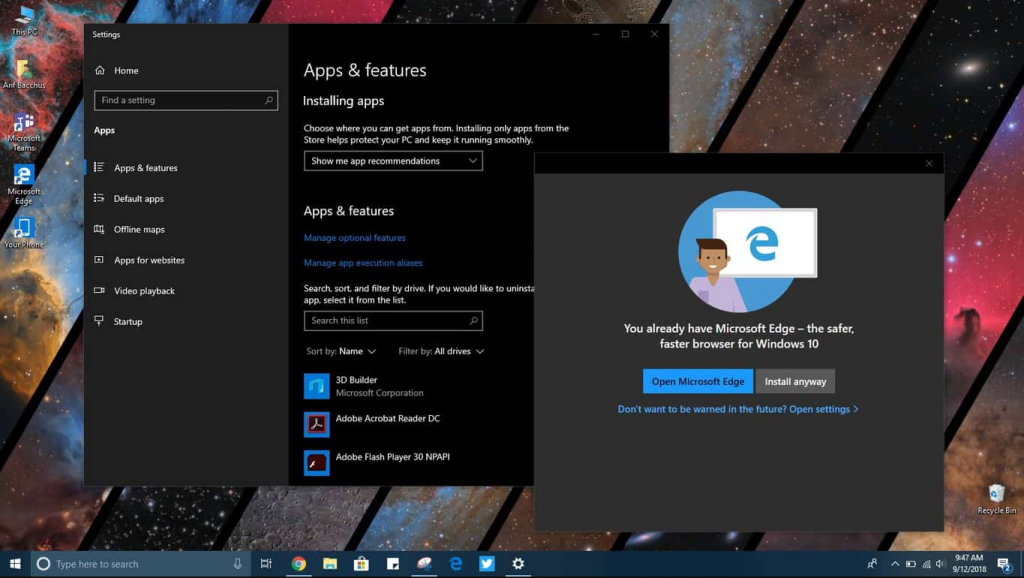Viewport: 1024px width, 578px height.
Task: Select the Microsoft Teams desktop shortcut
Action: coord(24,133)
